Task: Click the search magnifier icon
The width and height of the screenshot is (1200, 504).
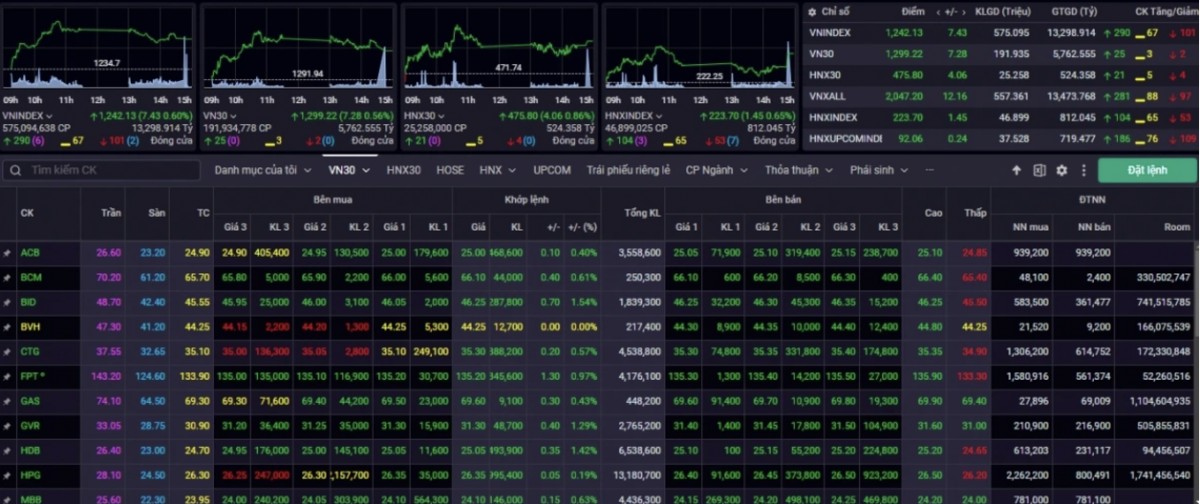Action: (16, 171)
